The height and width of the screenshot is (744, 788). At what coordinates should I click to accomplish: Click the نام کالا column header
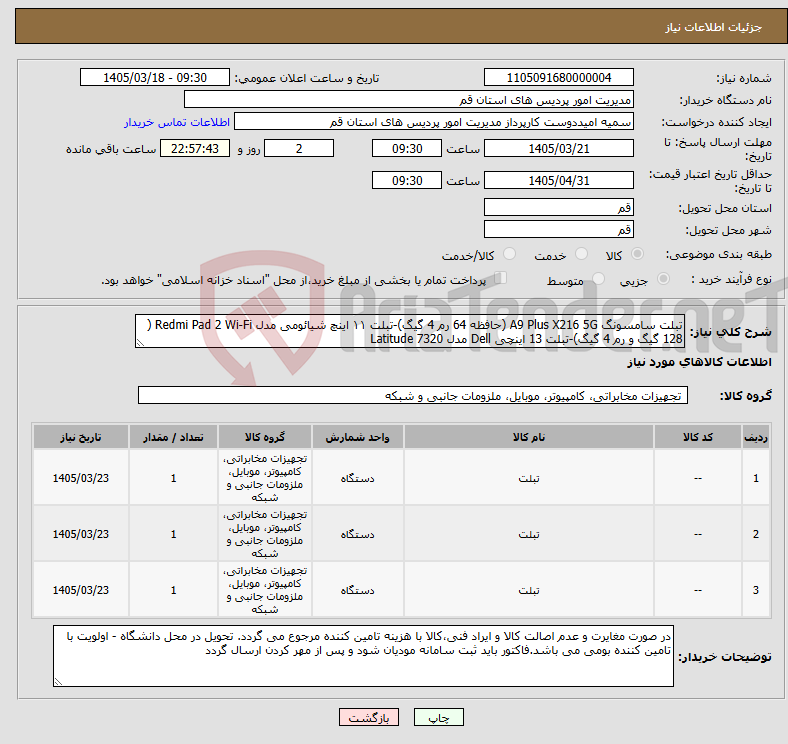[529, 437]
